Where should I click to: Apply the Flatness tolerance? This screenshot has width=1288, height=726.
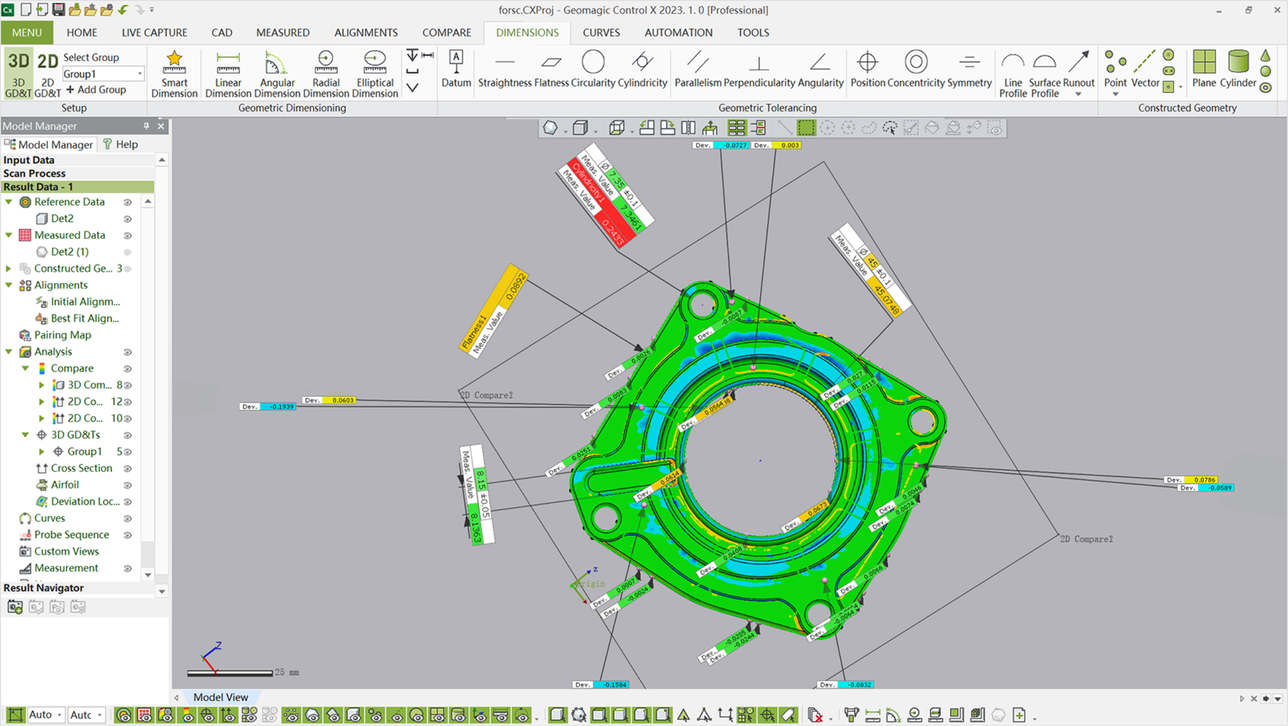[x=551, y=69]
